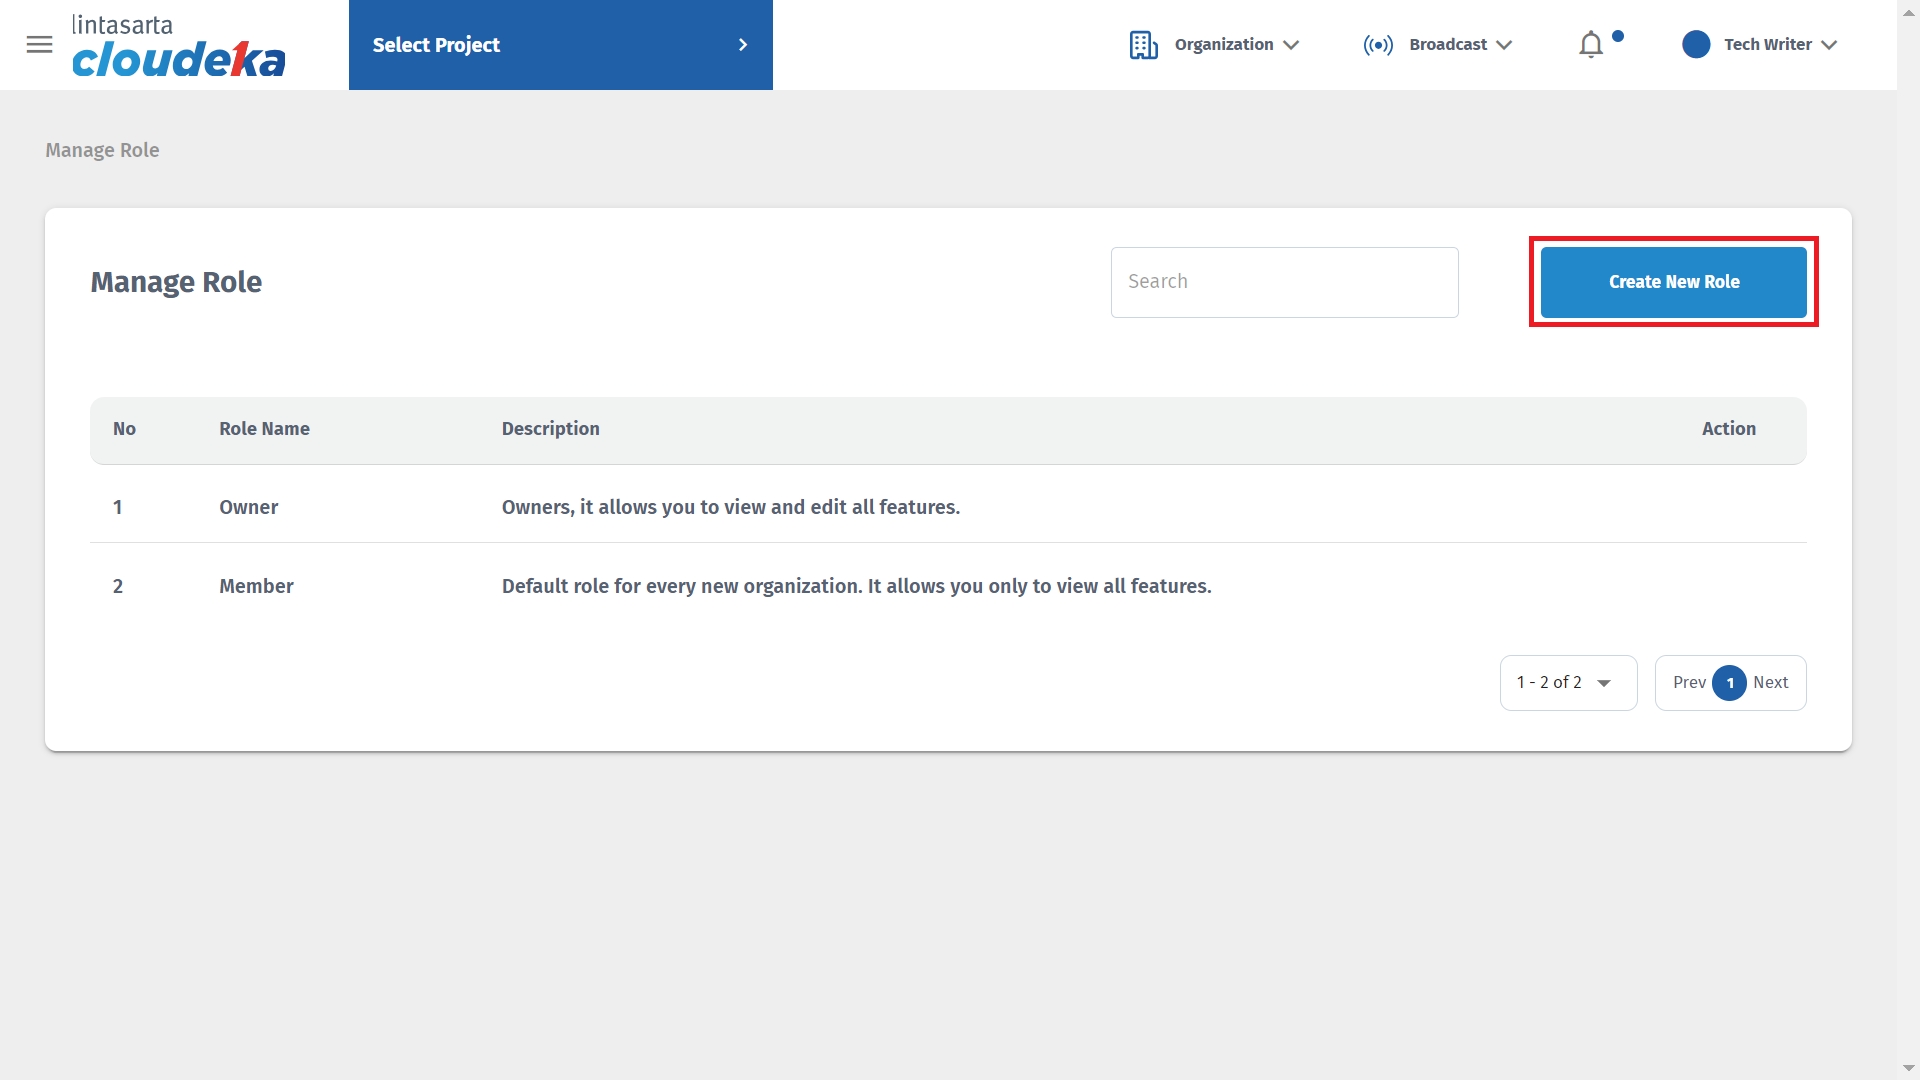Open the notifications bell
Viewport: 1920px width, 1080px height.
[1591, 45]
